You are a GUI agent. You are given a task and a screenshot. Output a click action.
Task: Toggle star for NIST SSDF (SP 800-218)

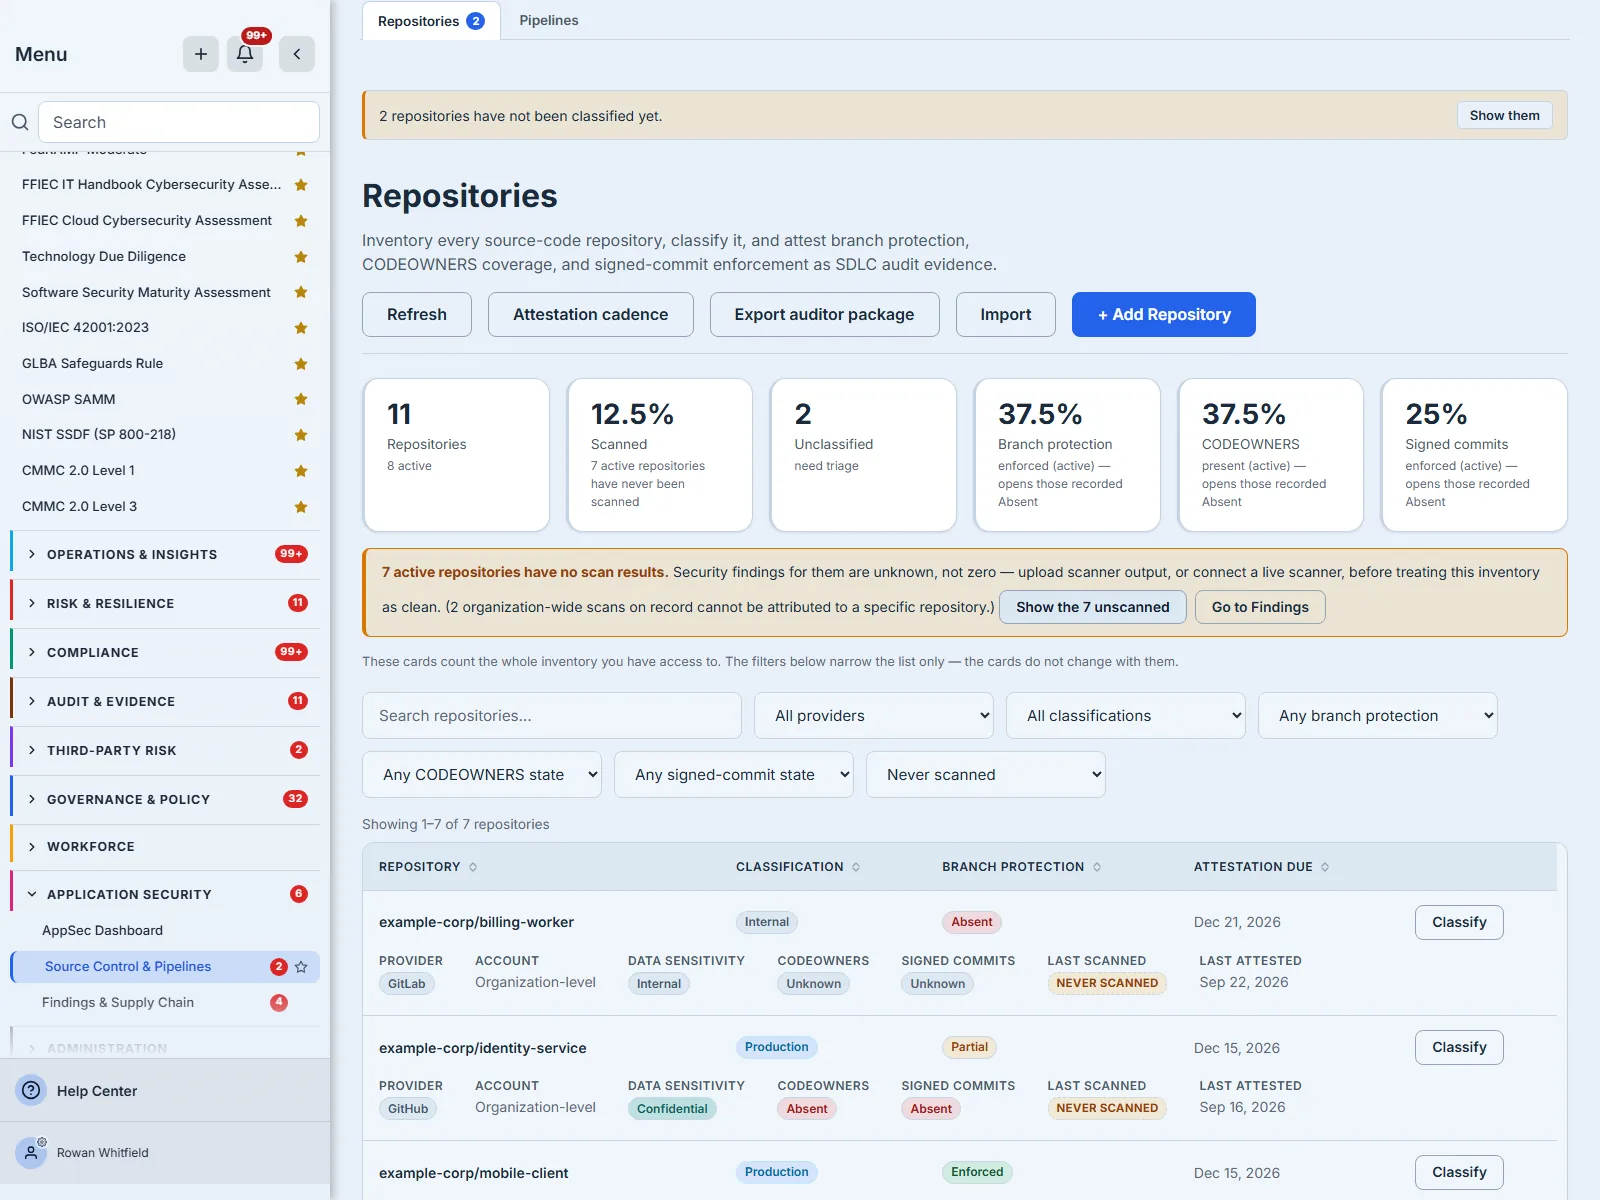(x=301, y=435)
